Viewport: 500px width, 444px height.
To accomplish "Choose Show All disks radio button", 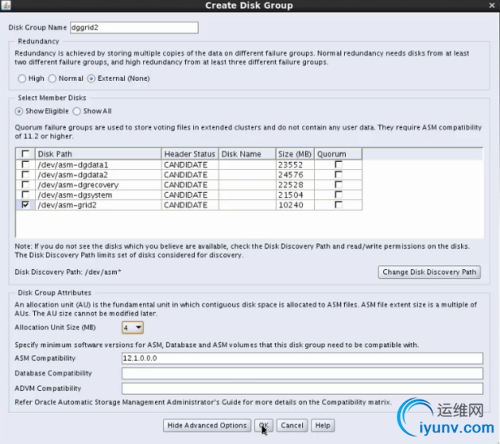I will 77,111.
